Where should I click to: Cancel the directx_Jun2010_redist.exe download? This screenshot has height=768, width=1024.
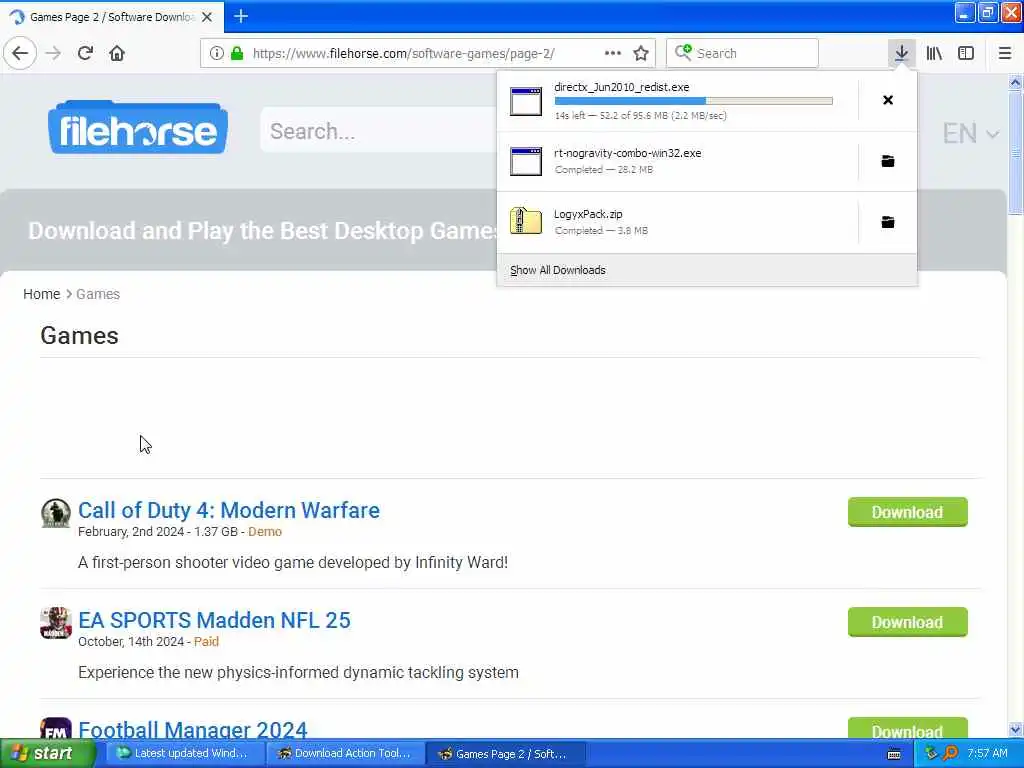888,100
